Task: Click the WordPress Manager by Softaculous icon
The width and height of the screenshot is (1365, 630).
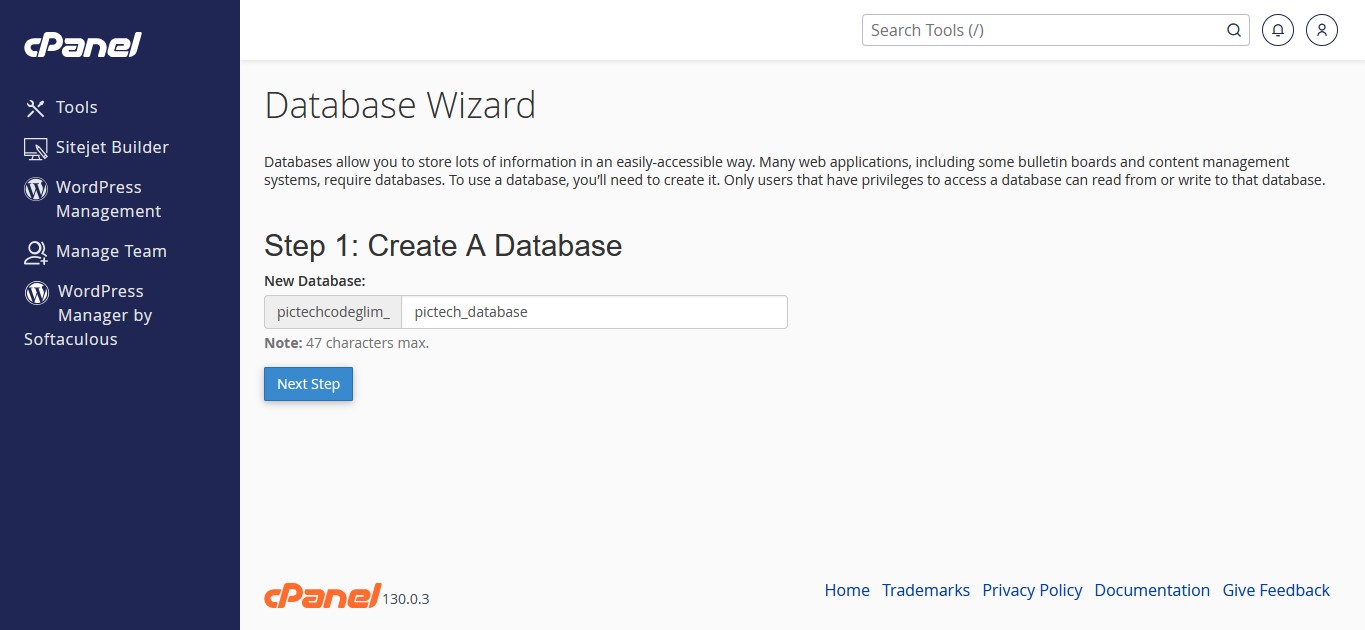Action: [37, 292]
